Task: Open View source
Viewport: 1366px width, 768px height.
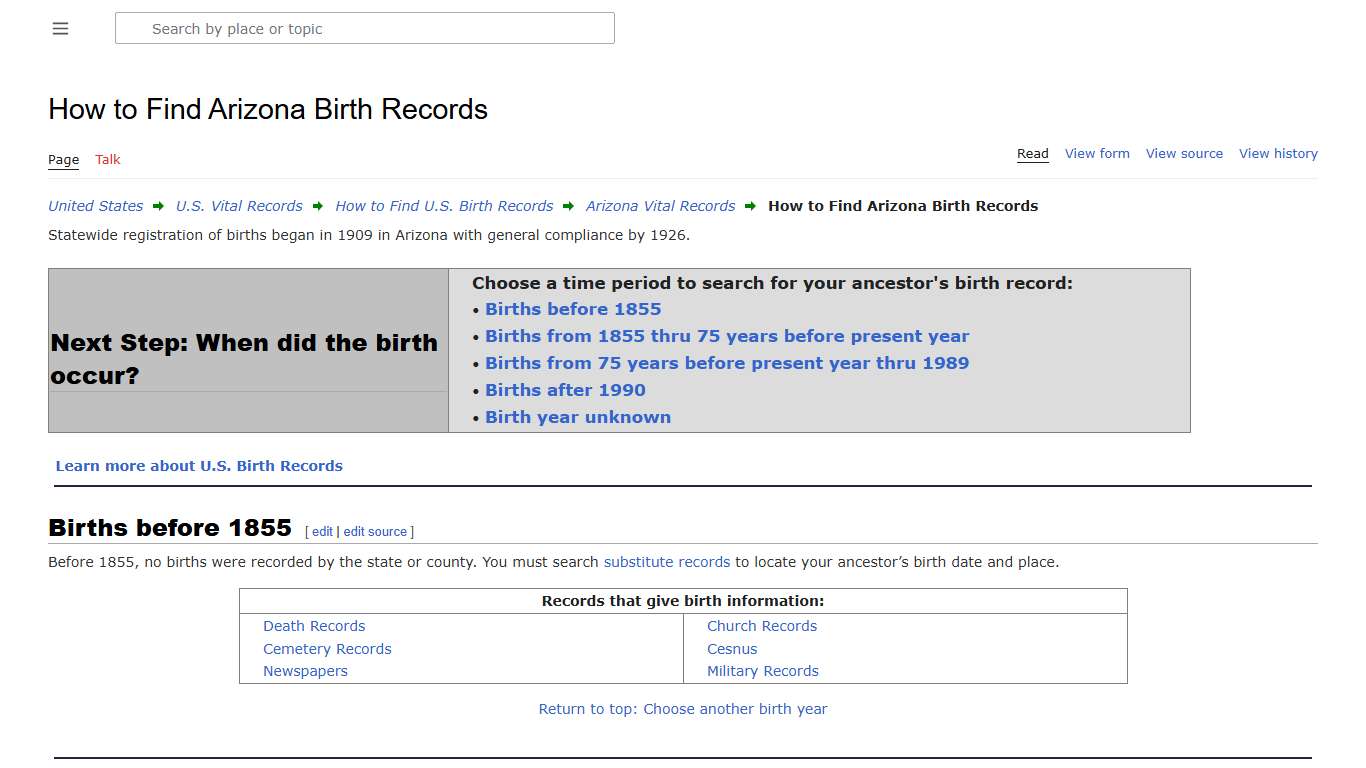Action: coord(1184,153)
